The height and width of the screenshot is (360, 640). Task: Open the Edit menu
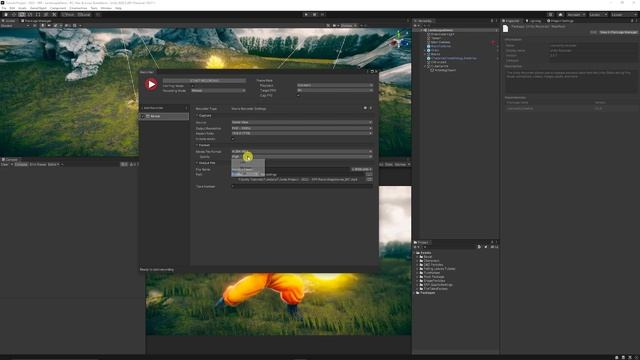point(12,8)
